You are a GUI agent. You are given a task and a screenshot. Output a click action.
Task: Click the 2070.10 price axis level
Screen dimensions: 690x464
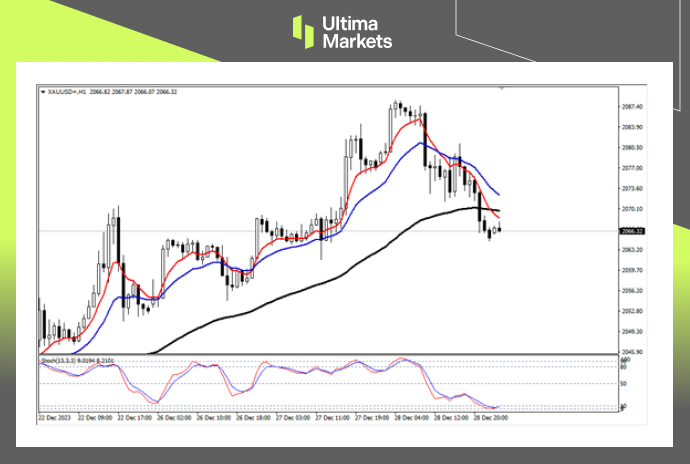[632, 209]
